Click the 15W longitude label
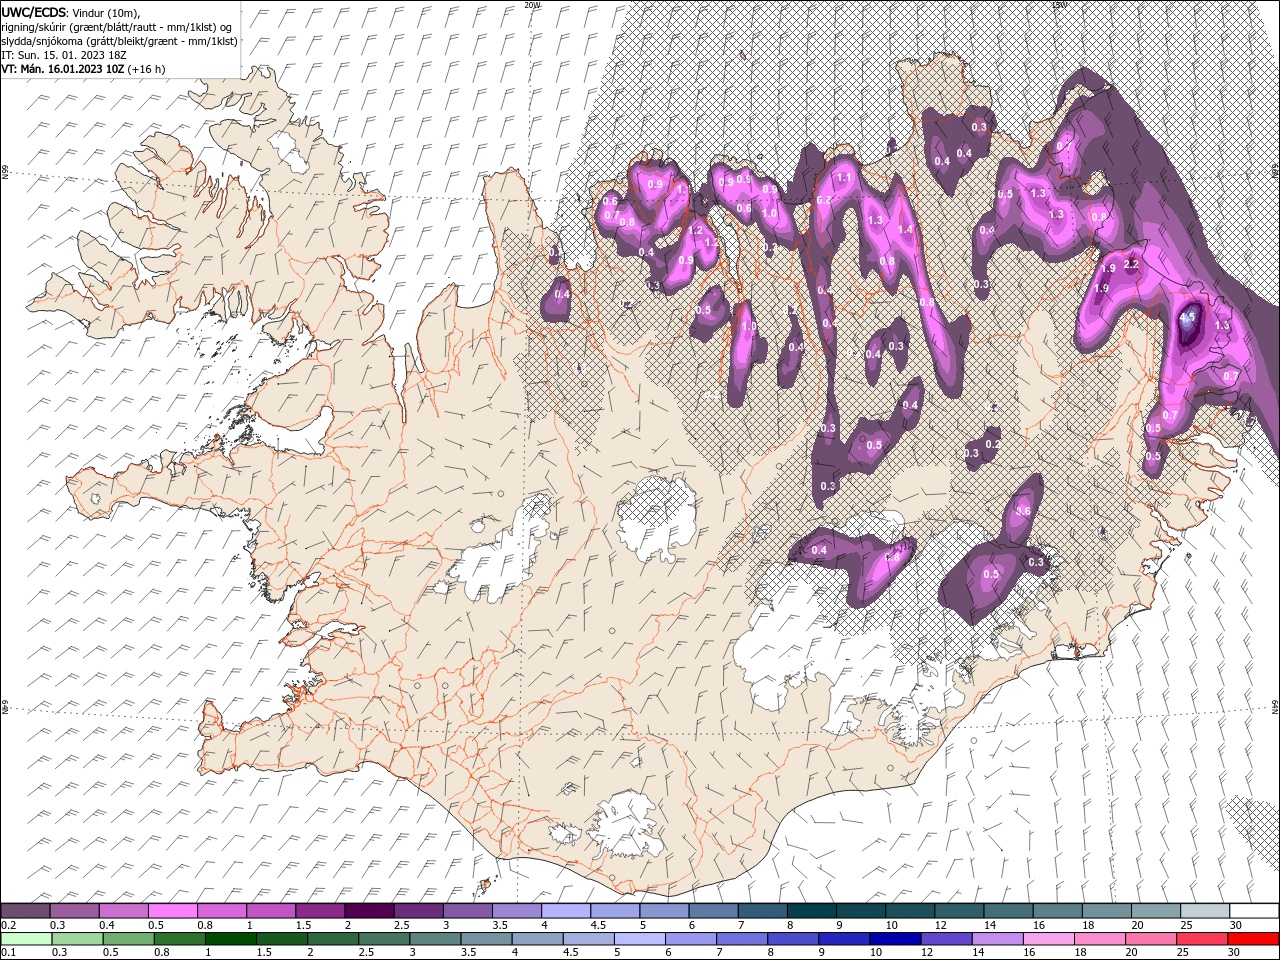Screen dimensions: 1280x960 coord(1060,5)
